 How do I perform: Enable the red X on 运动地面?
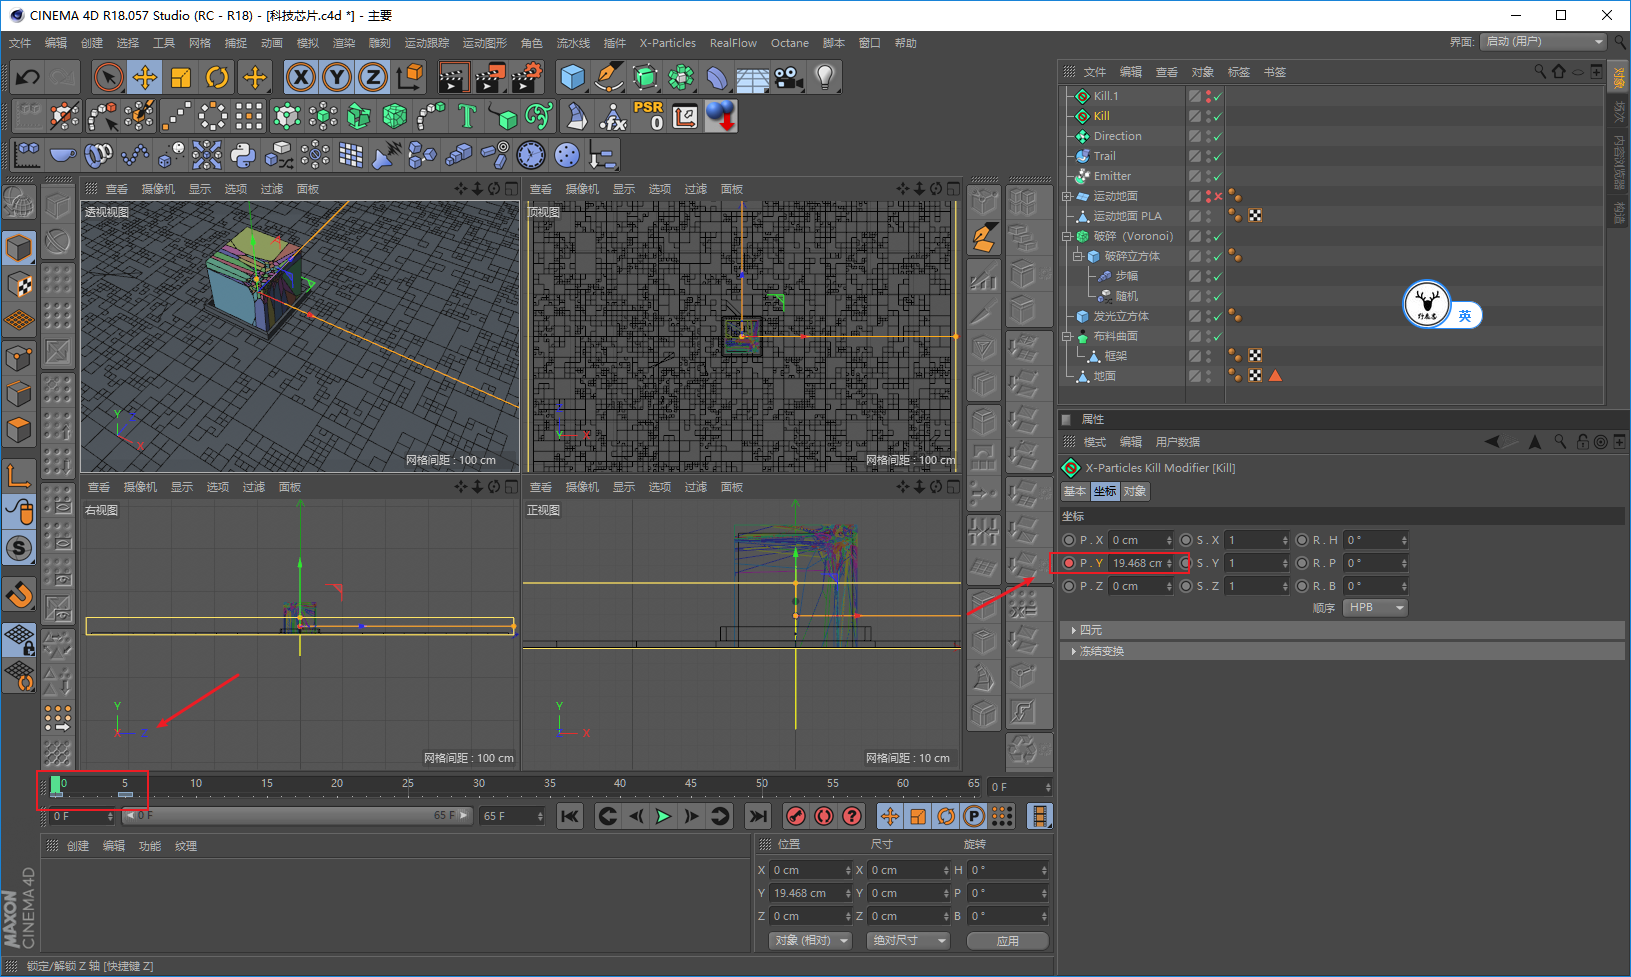[x=1217, y=197]
